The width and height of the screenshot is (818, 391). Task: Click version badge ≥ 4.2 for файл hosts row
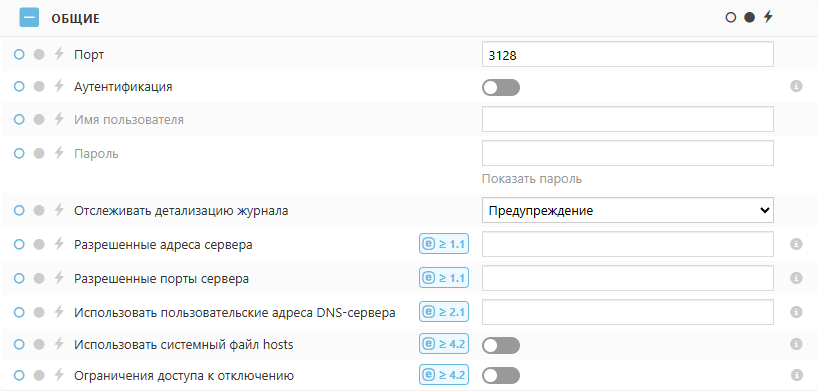coord(444,344)
